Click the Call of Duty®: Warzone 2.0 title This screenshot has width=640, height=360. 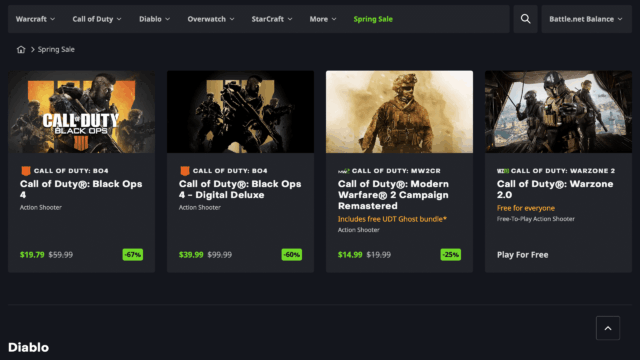pos(555,189)
